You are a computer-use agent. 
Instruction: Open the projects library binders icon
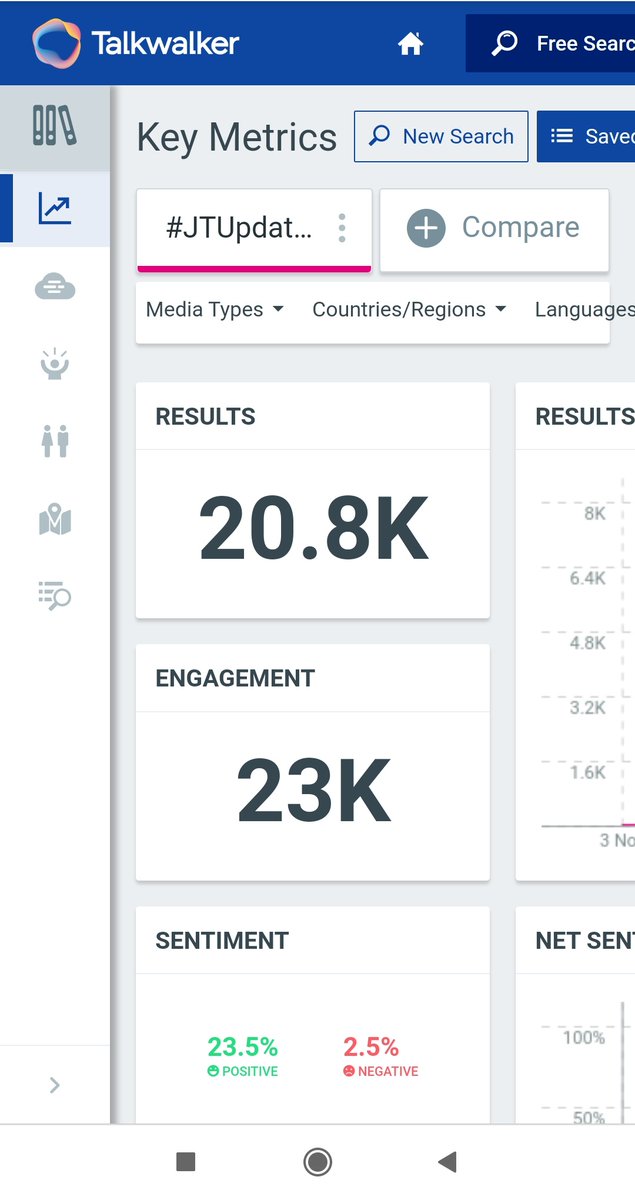(x=55, y=126)
